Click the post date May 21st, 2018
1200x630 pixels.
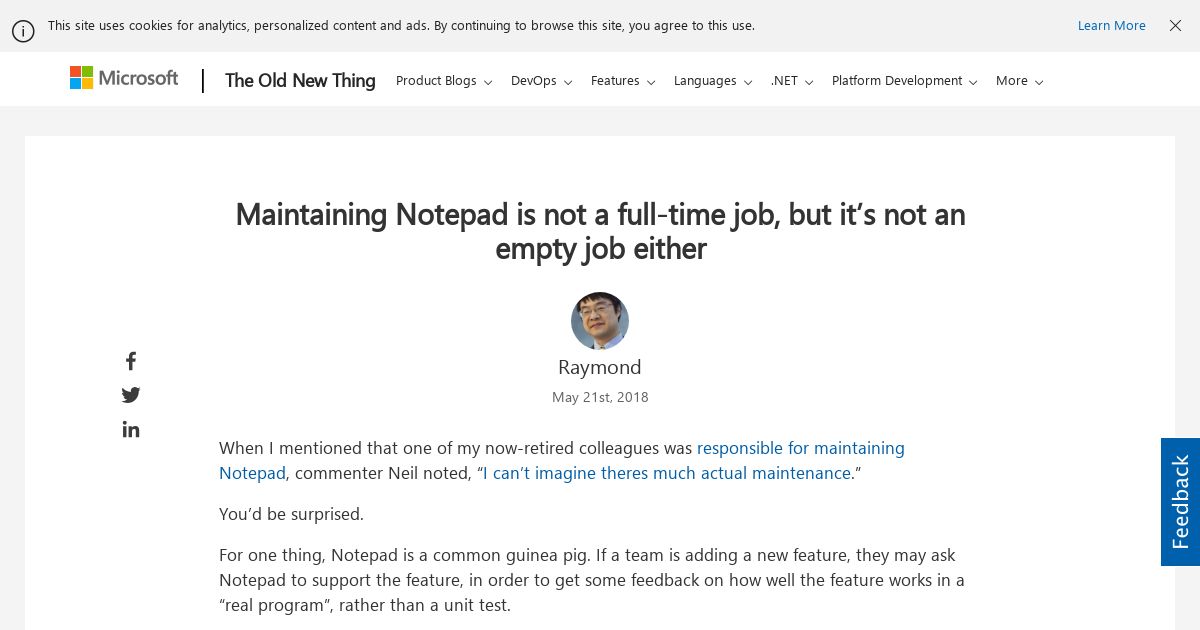(600, 397)
